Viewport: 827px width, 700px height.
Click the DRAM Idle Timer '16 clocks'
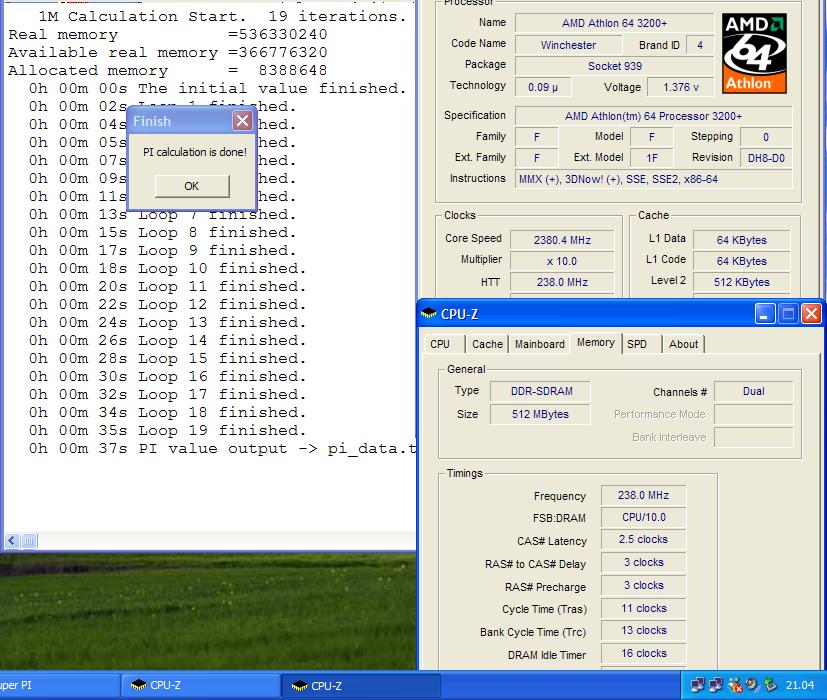[x=643, y=654]
